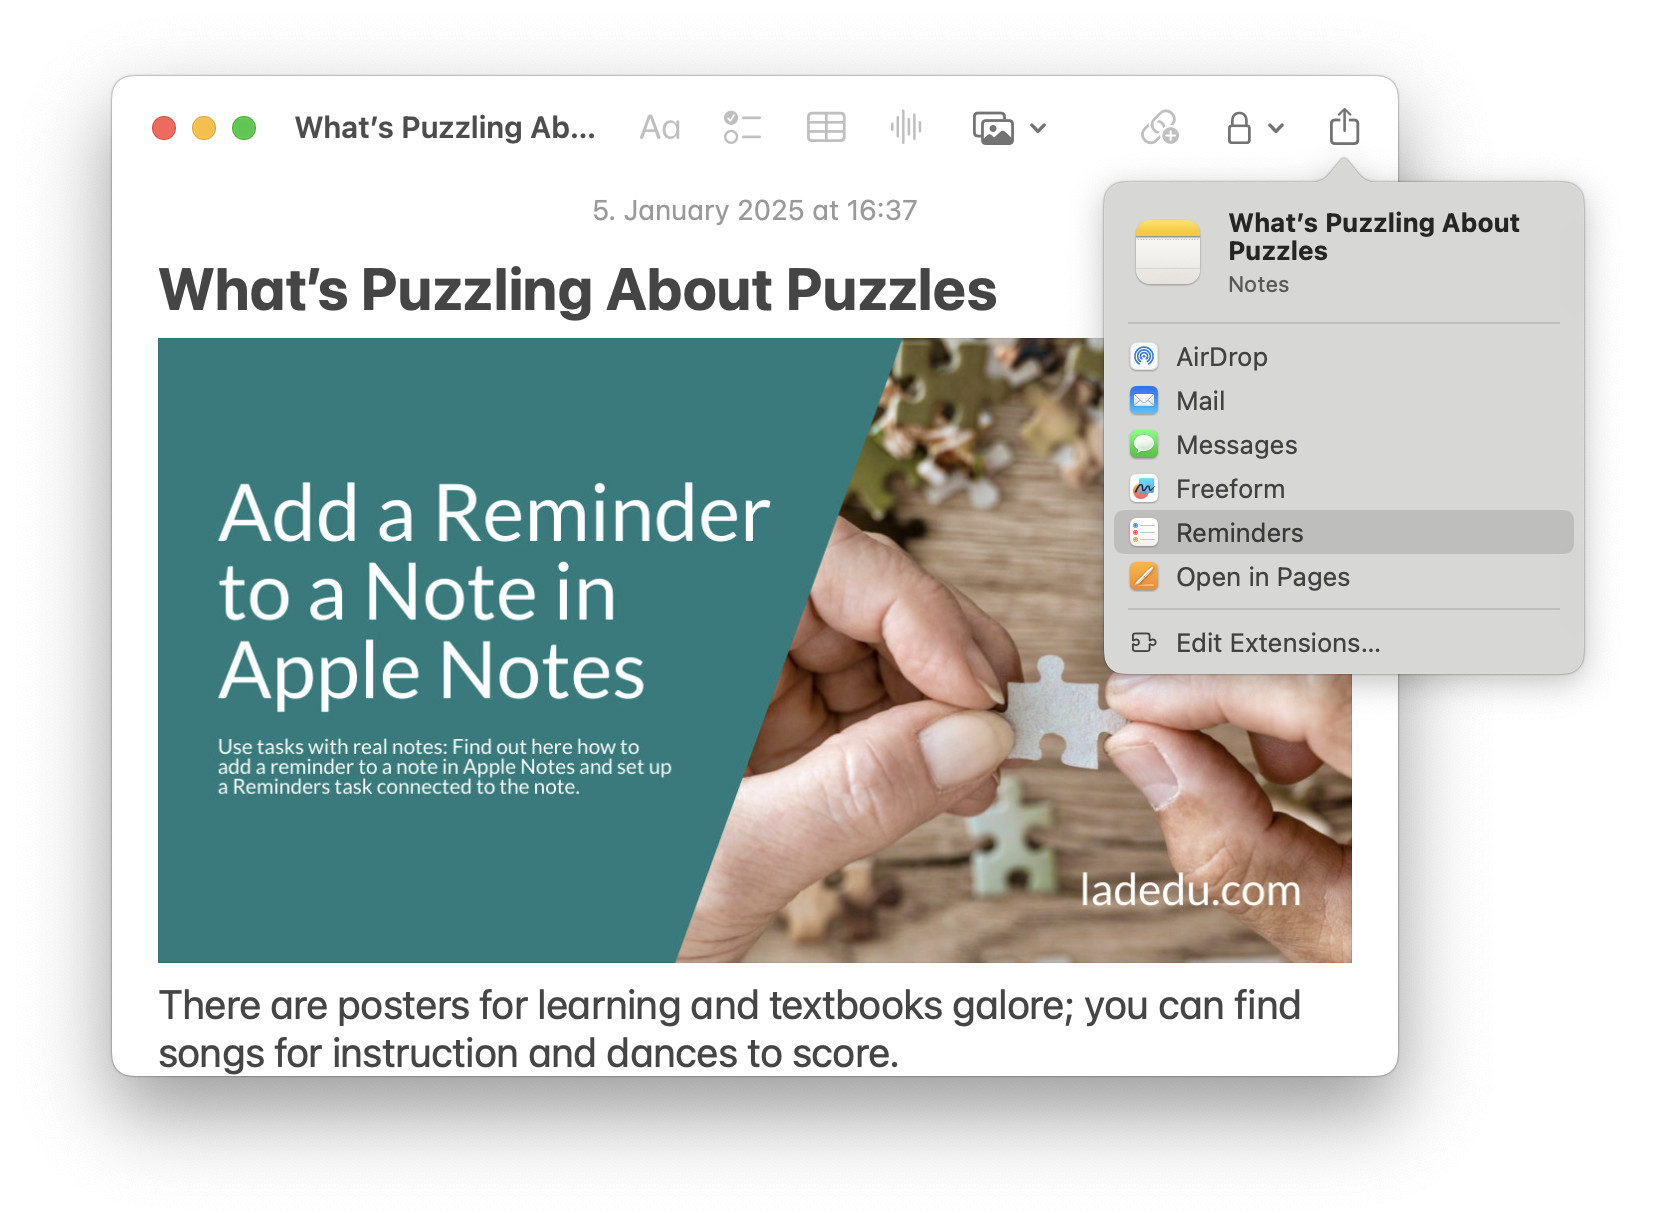This screenshot has width=1656, height=1224.
Task: Choose Reminders in share menu
Action: point(1344,533)
